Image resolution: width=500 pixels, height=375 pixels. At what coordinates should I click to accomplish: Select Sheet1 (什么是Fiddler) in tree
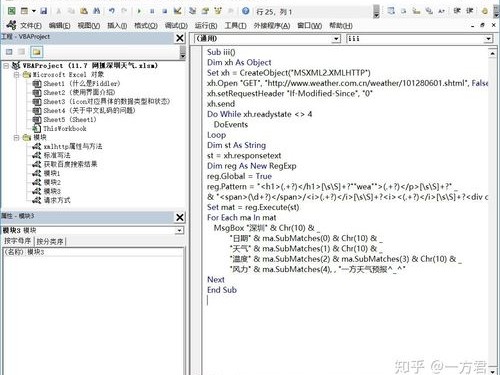(x=76, y=83)
